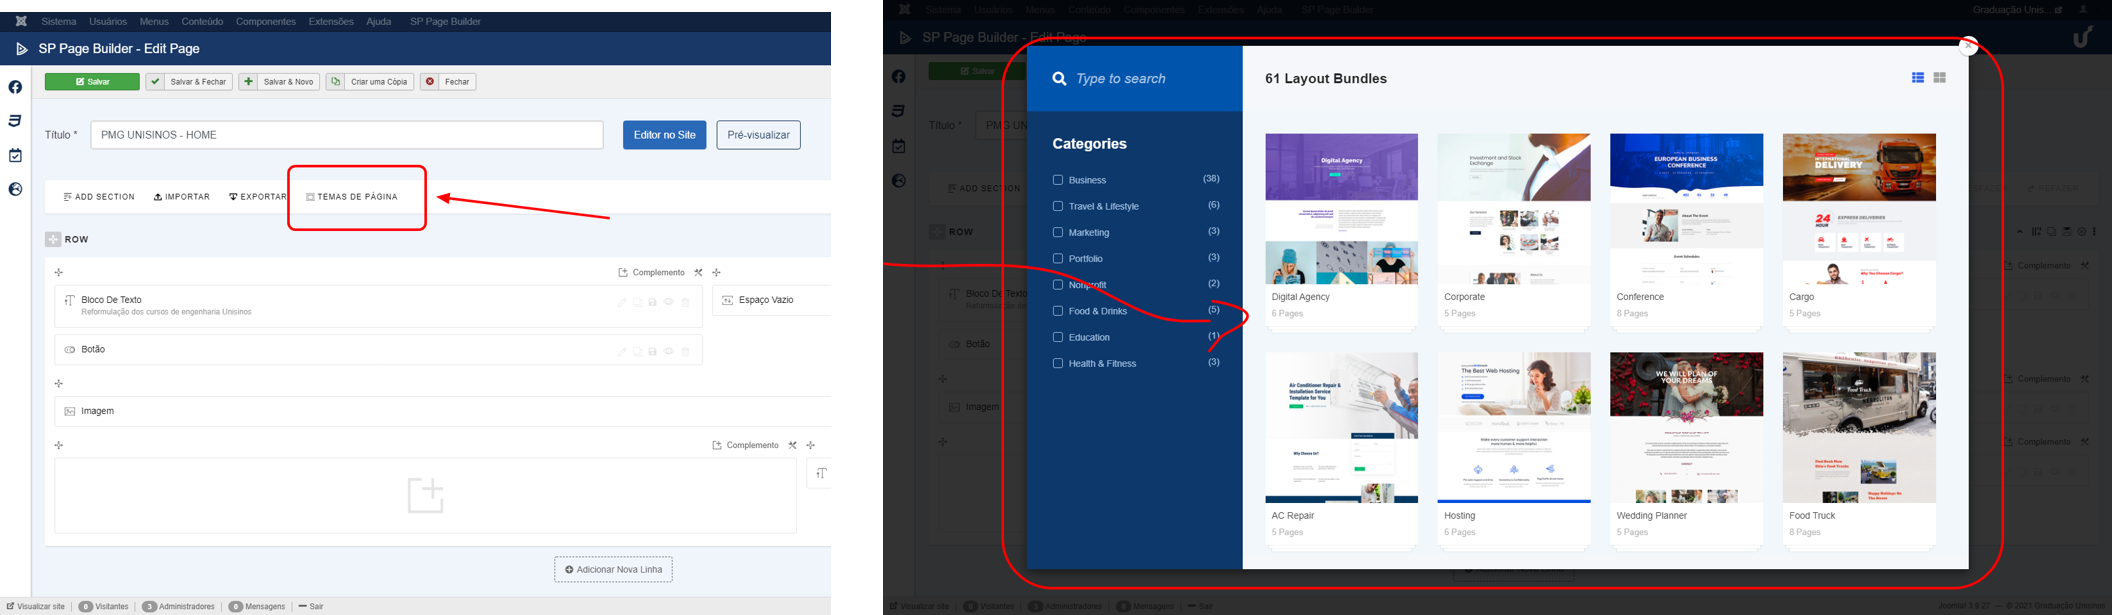Click the large add-addon plus icon in empty column
This screenshot has height=615, width=2112.
[425, 495]
